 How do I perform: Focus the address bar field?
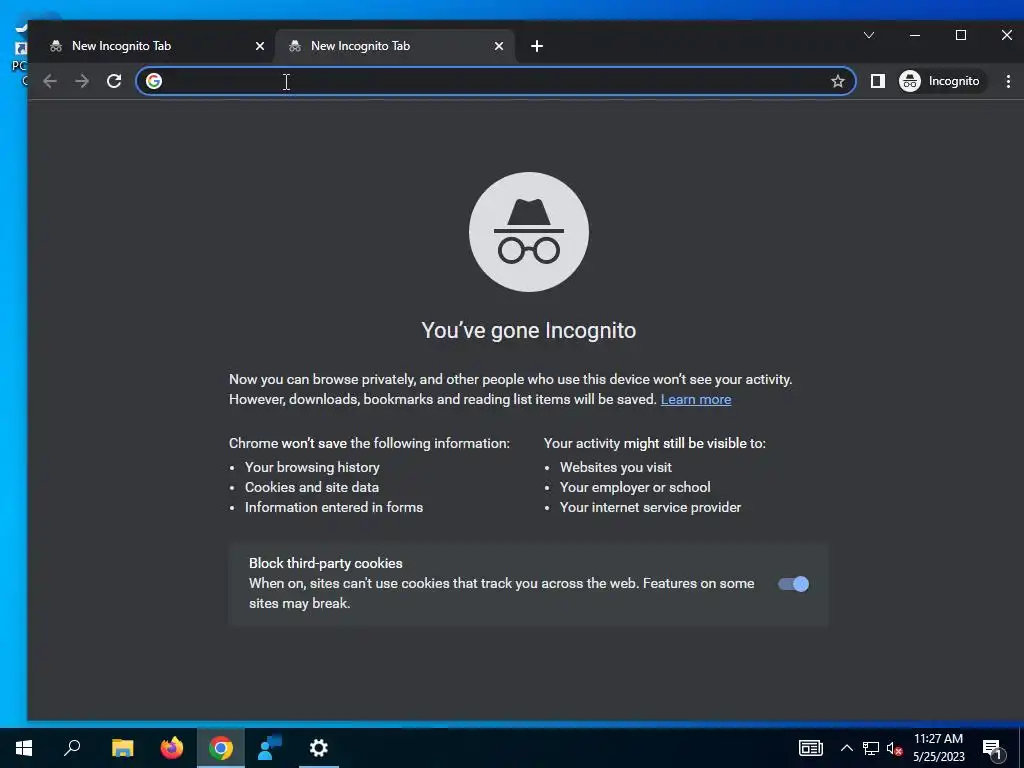pos(496,81)
